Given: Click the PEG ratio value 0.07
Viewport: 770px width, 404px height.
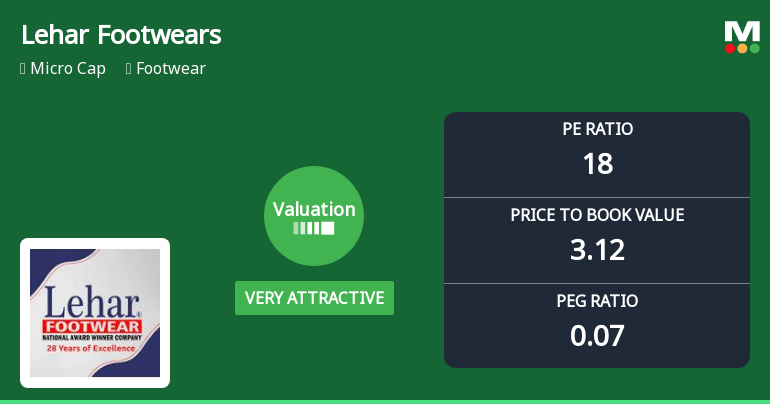Looking at the screenshot, I should [597, 335].
